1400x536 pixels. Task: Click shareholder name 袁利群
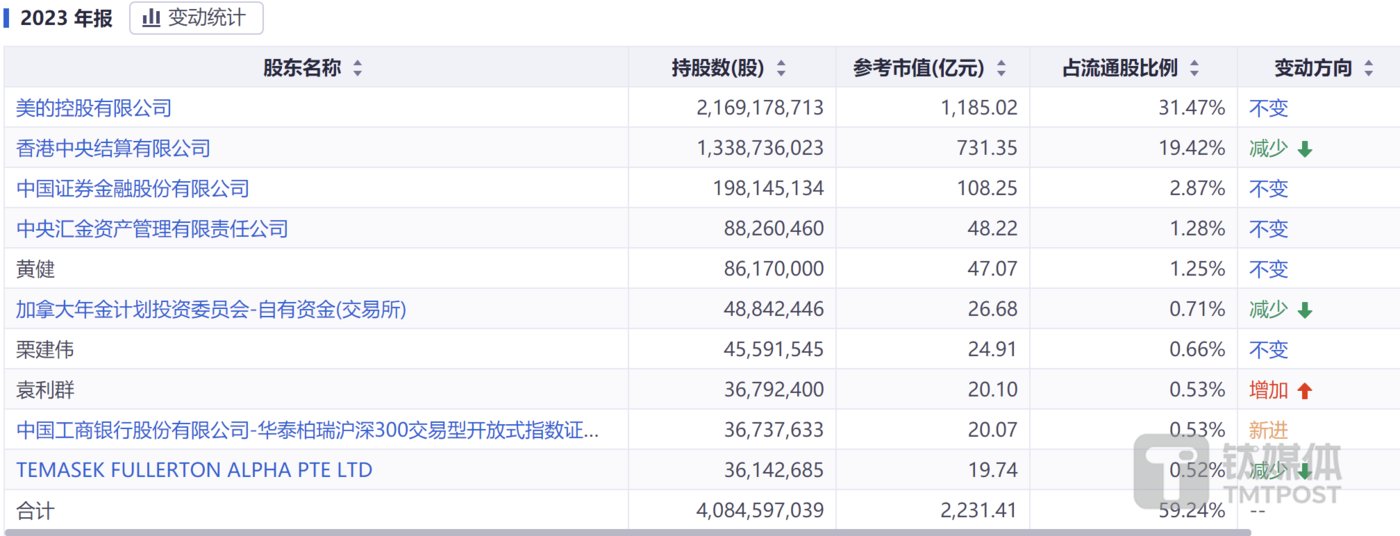tap(45, 390)
